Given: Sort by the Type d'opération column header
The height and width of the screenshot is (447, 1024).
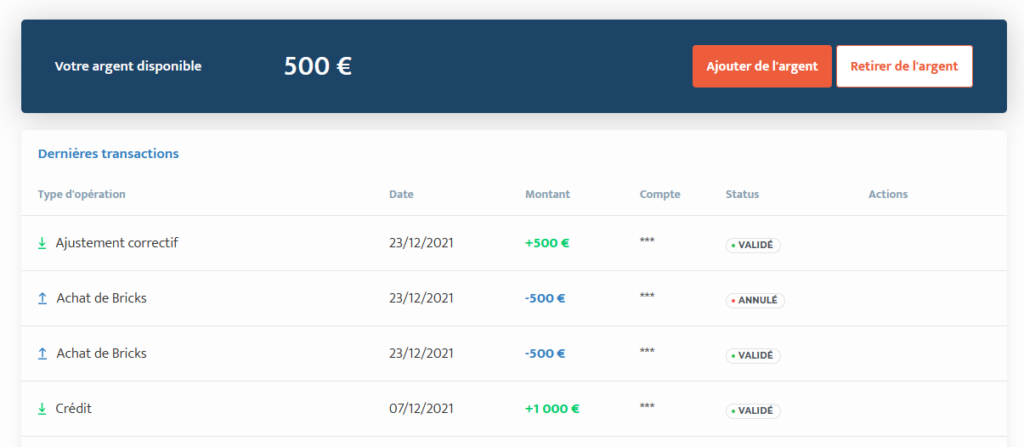Looking at the screenshot, I should pos(82,194).
